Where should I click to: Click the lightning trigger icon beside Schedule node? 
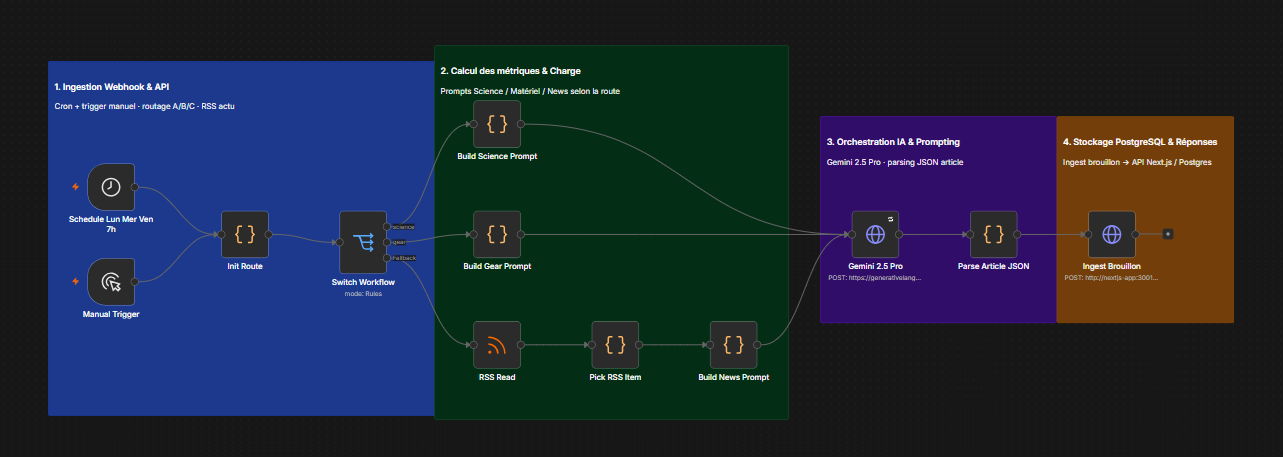click(75, 187)
